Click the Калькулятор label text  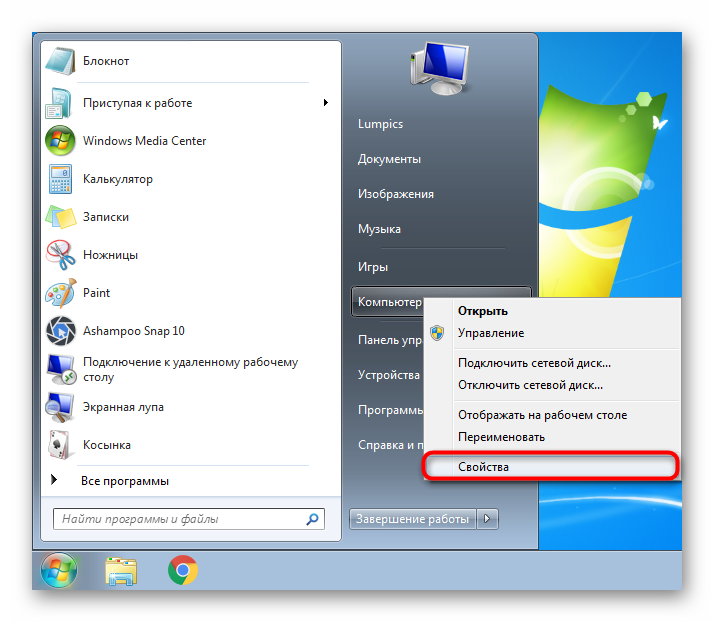point(117,179)
